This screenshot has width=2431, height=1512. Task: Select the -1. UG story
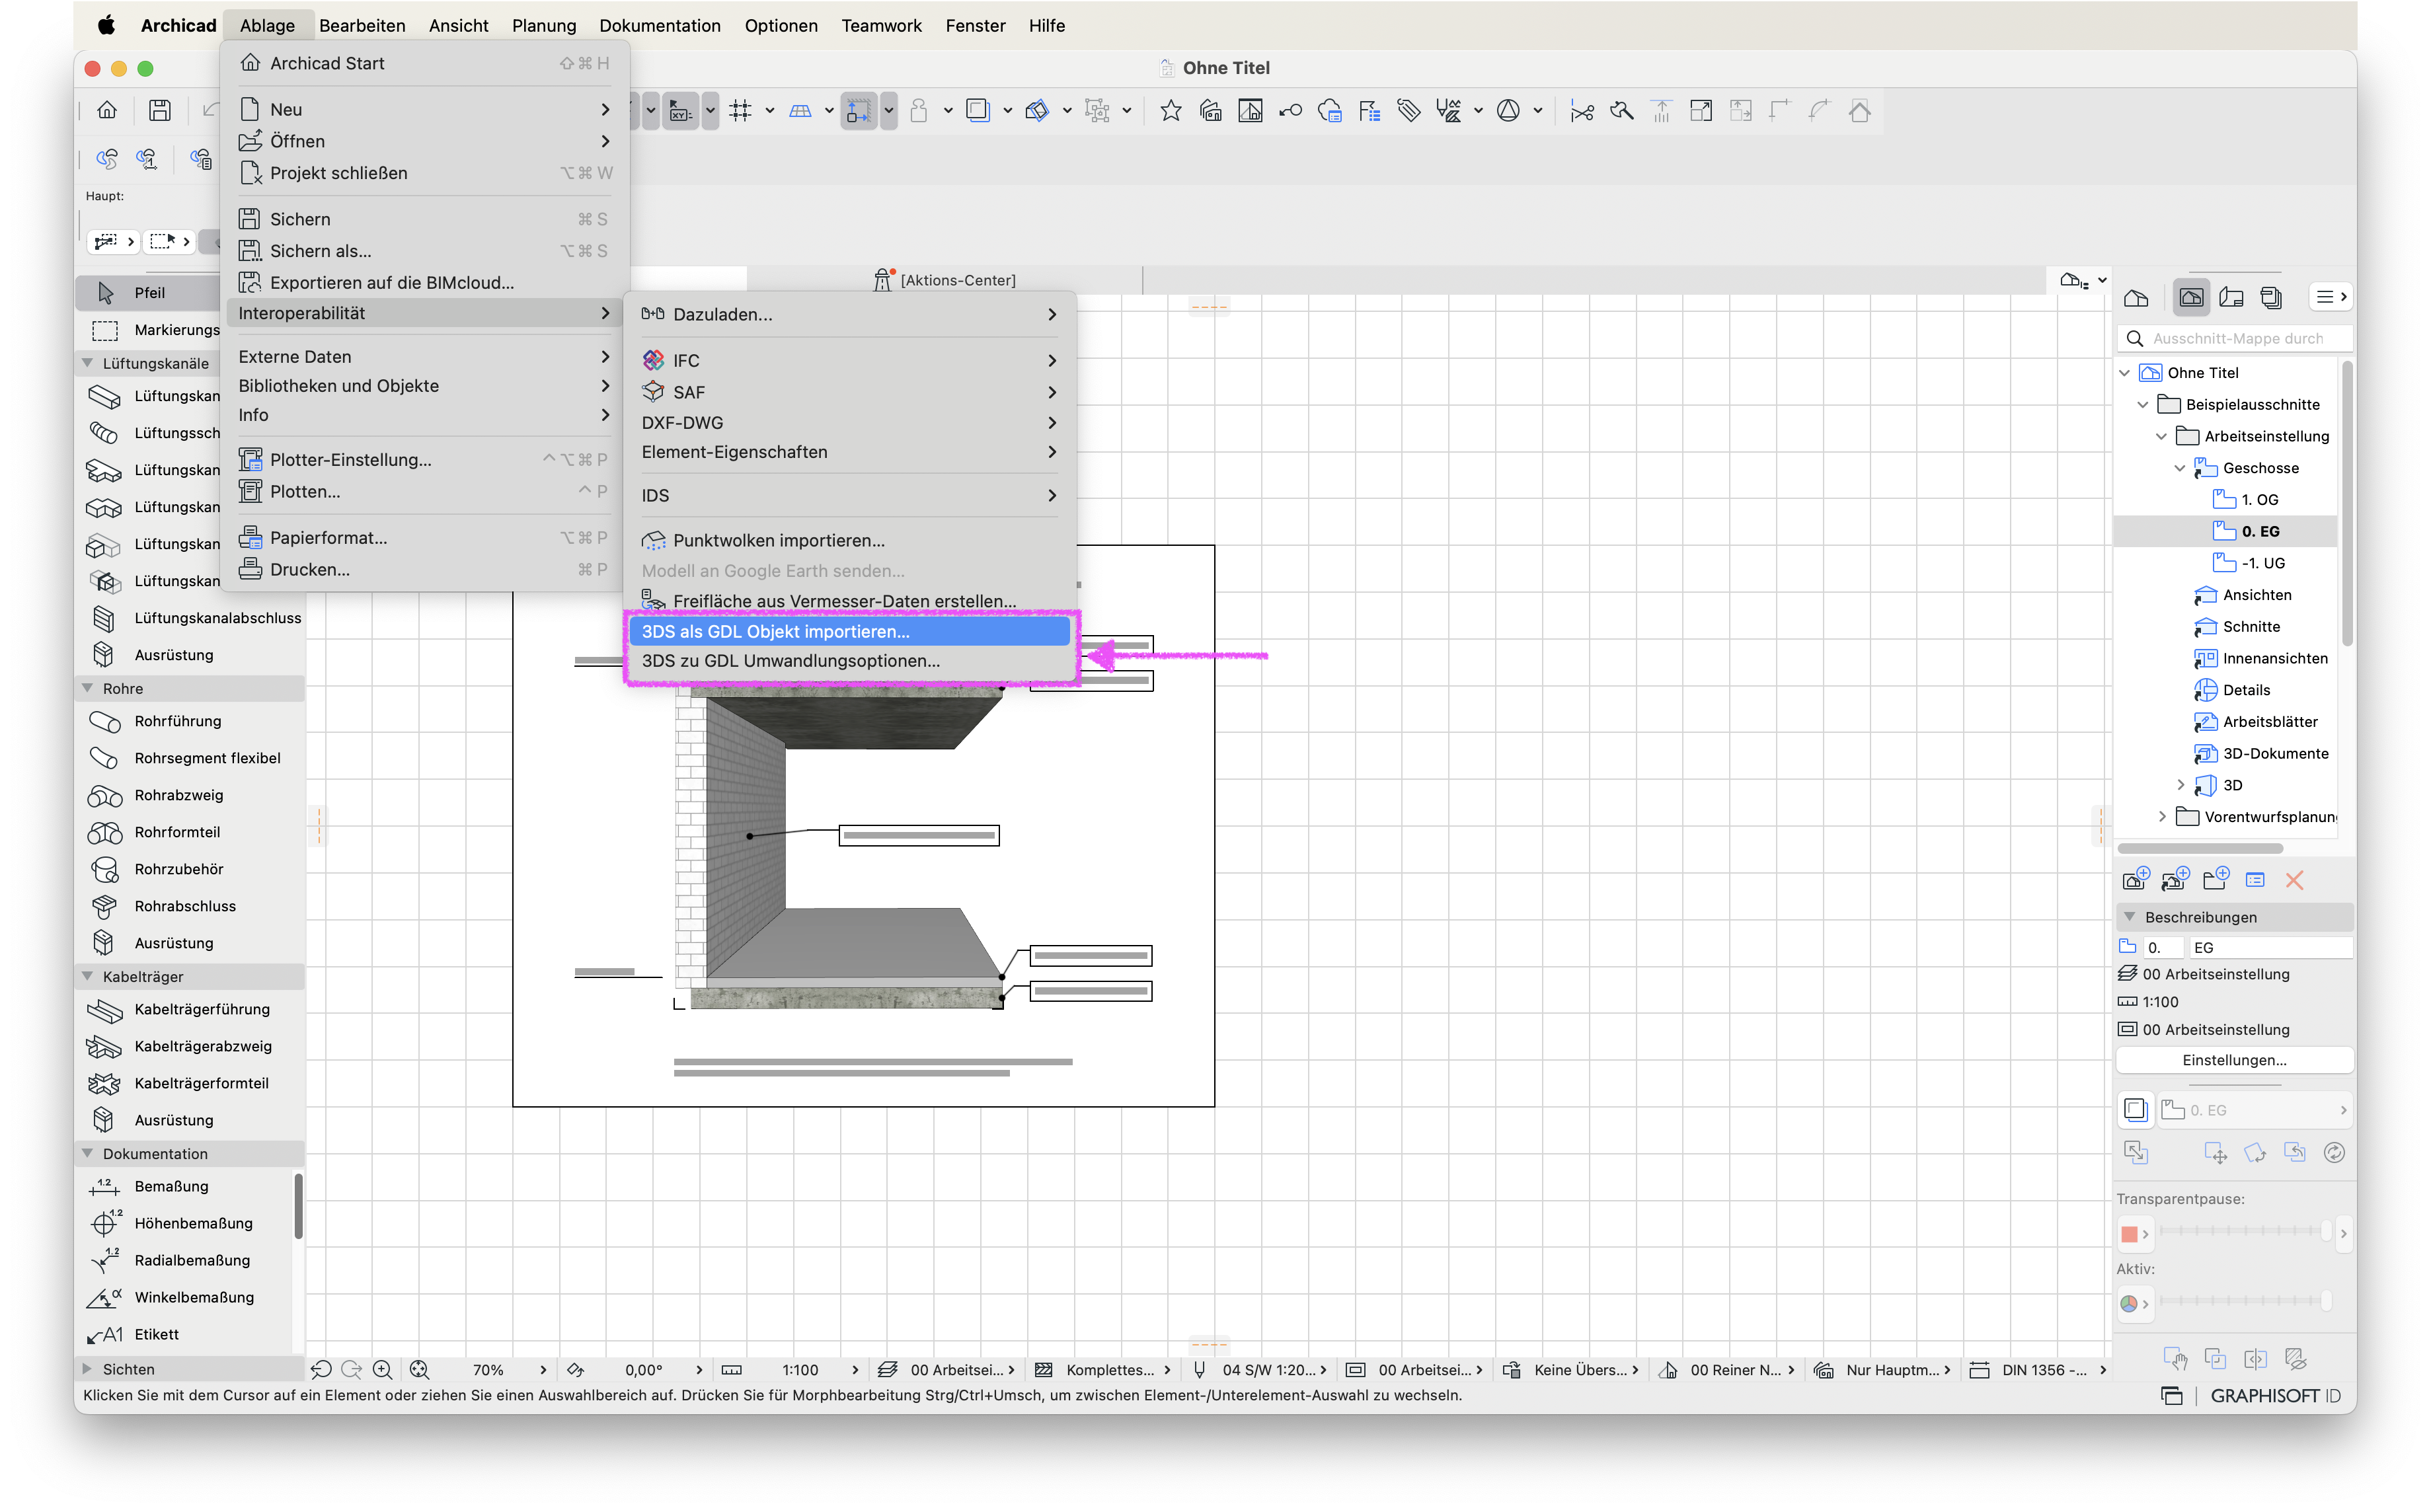coord(2262,563)
